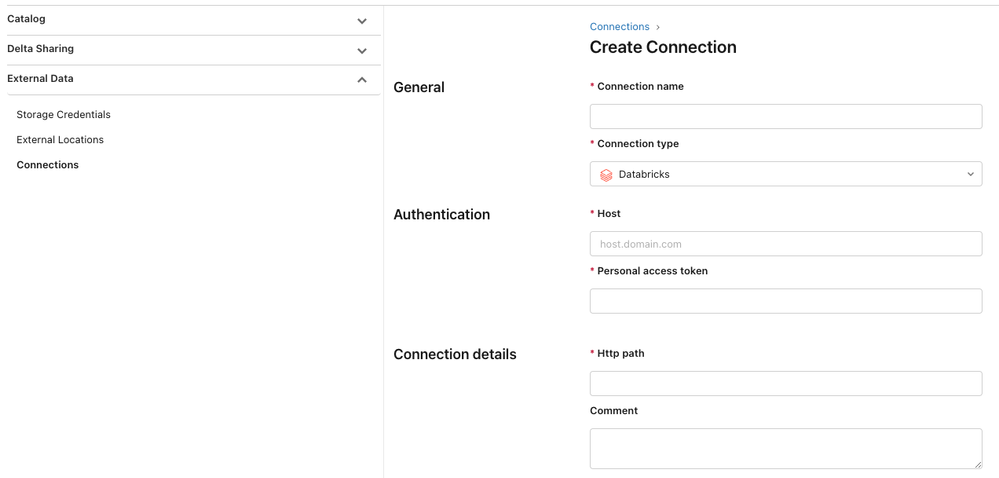Click inside the Comment text area
The height and width of the screenshot is (478, 999).
click(x=785, y=448)
